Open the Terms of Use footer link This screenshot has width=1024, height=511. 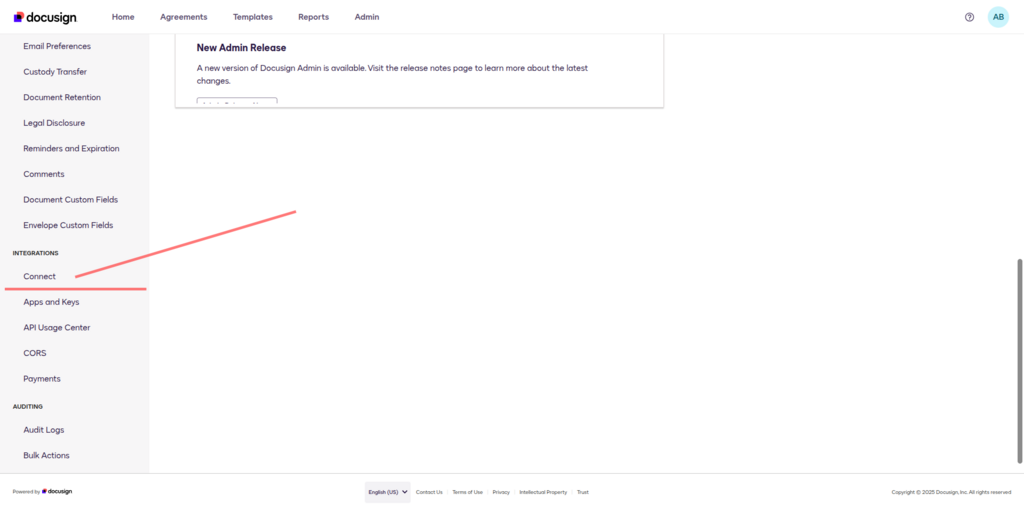(x=467, y=492)
